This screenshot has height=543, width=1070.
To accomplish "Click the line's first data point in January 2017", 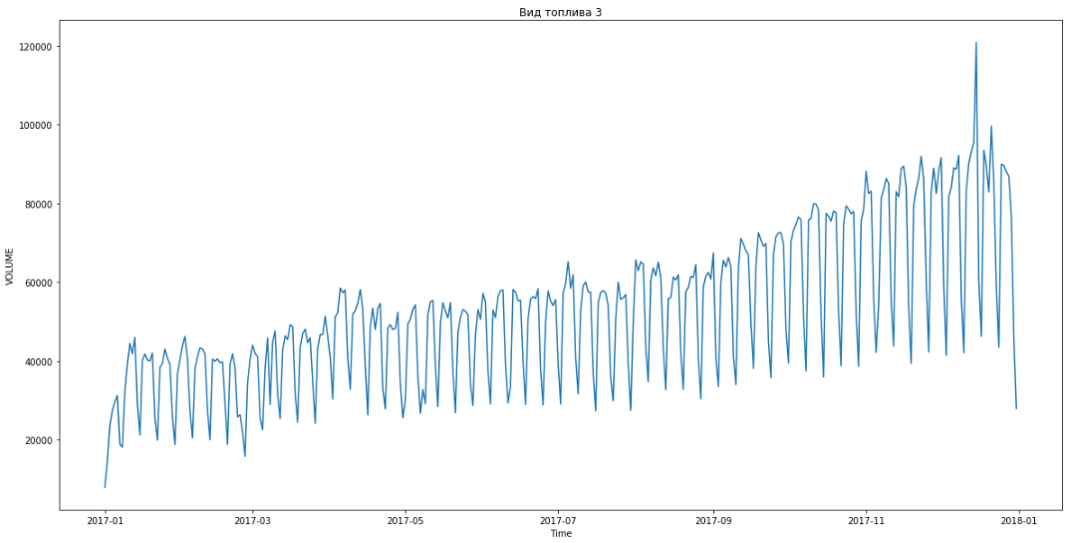I will tap(105, 487).
